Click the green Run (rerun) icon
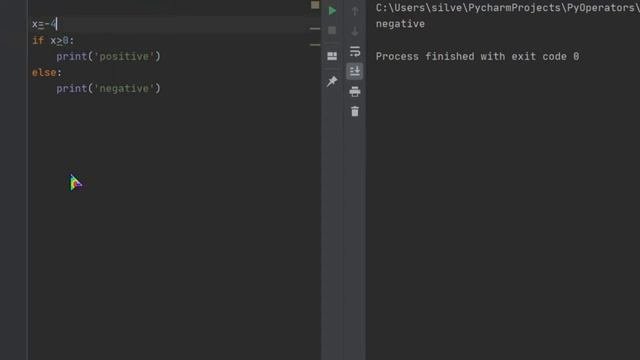 332,11
